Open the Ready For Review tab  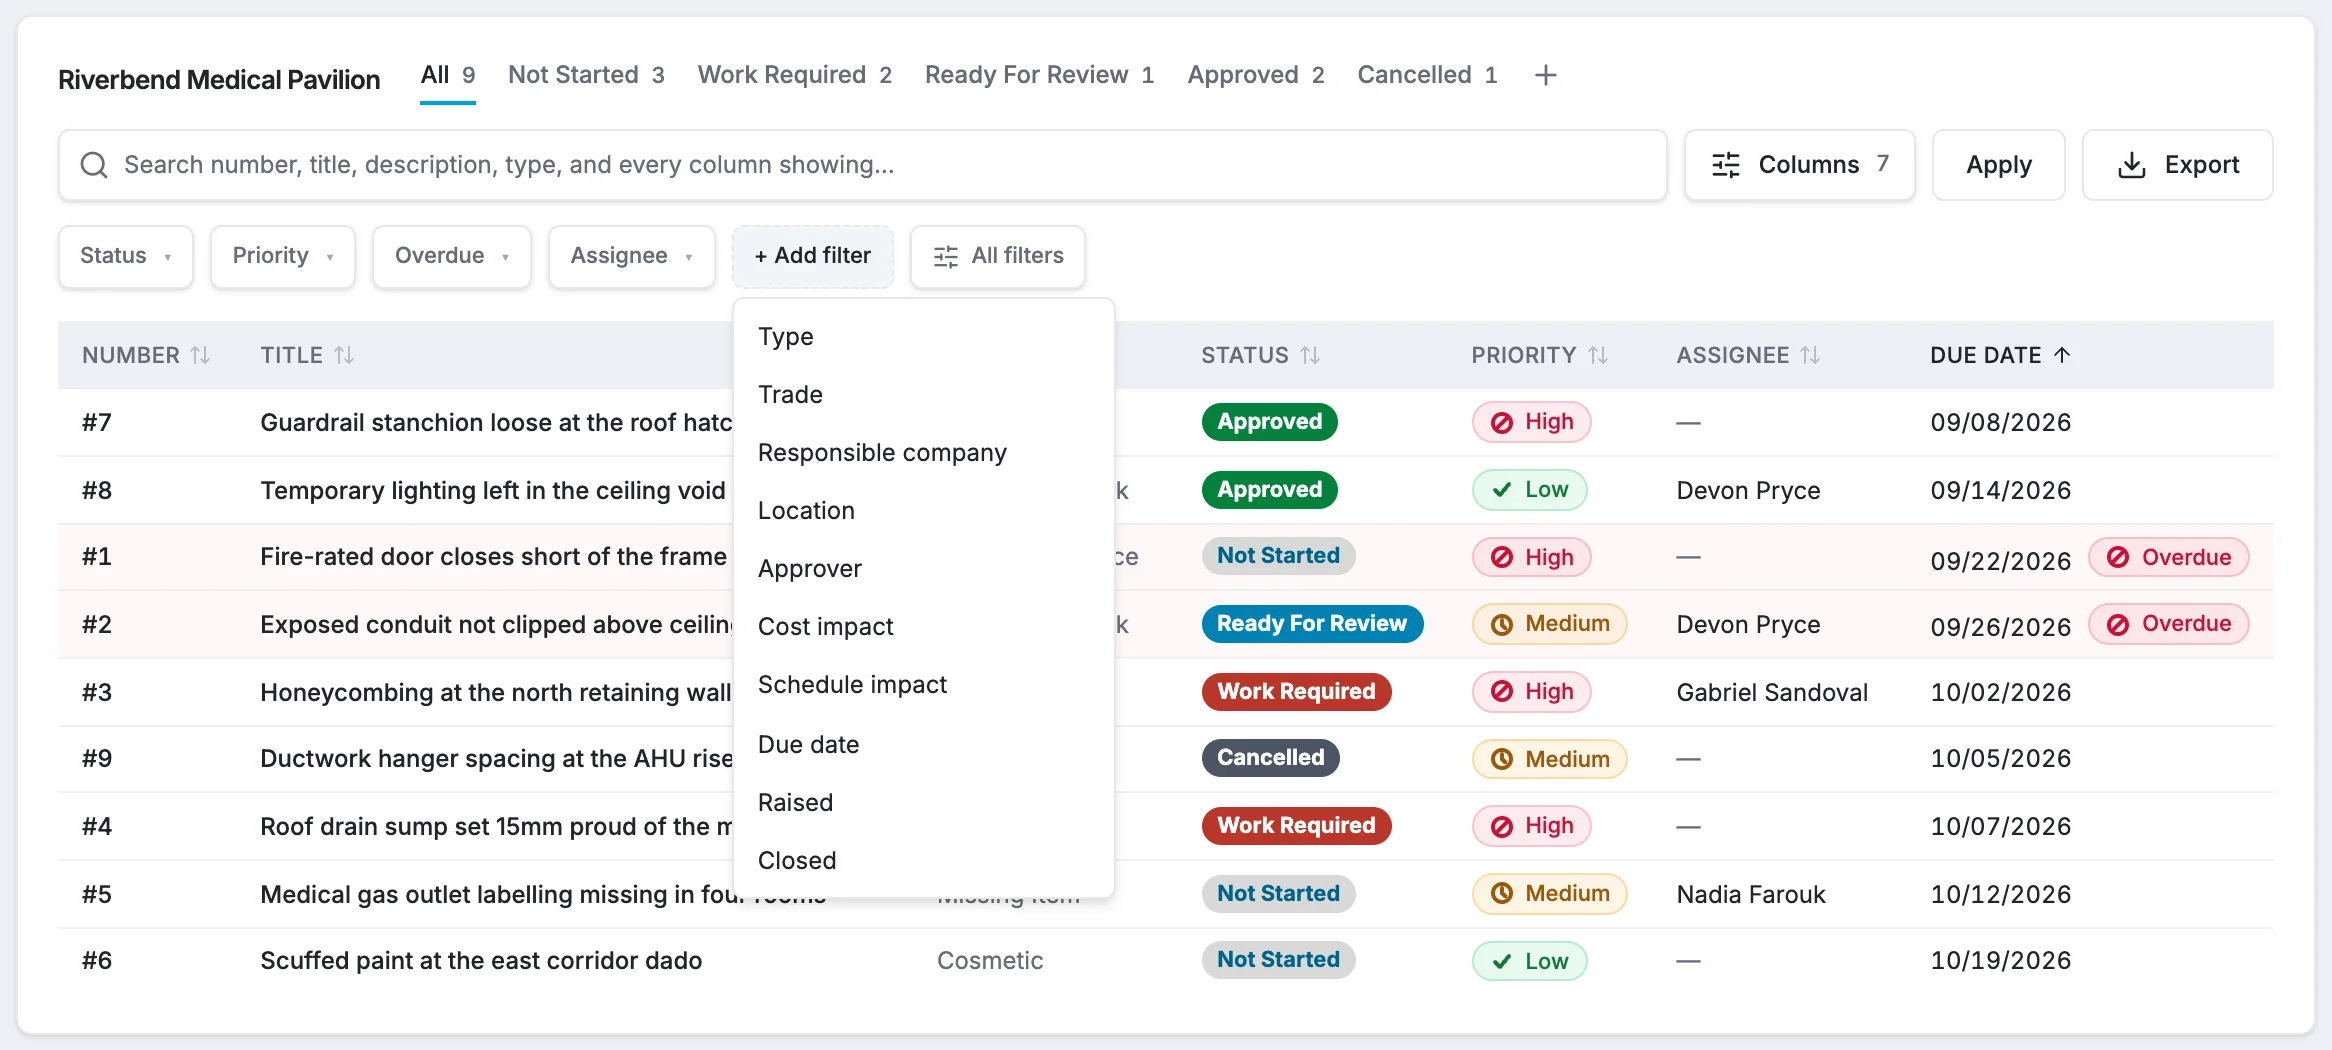1040,75
